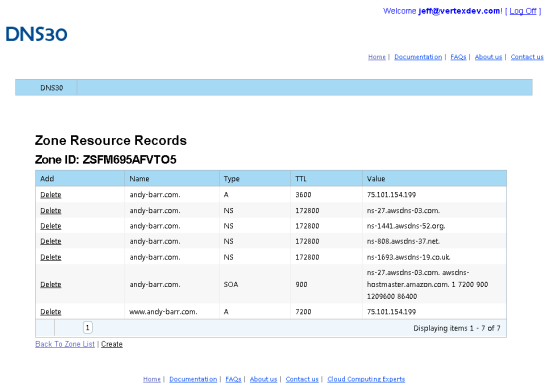Image resolution: width=550 pixels, height=388 pixels.
Task: Open the Cloud Computing Experts link
Action: pyautogui.click(x=366, y=379)
